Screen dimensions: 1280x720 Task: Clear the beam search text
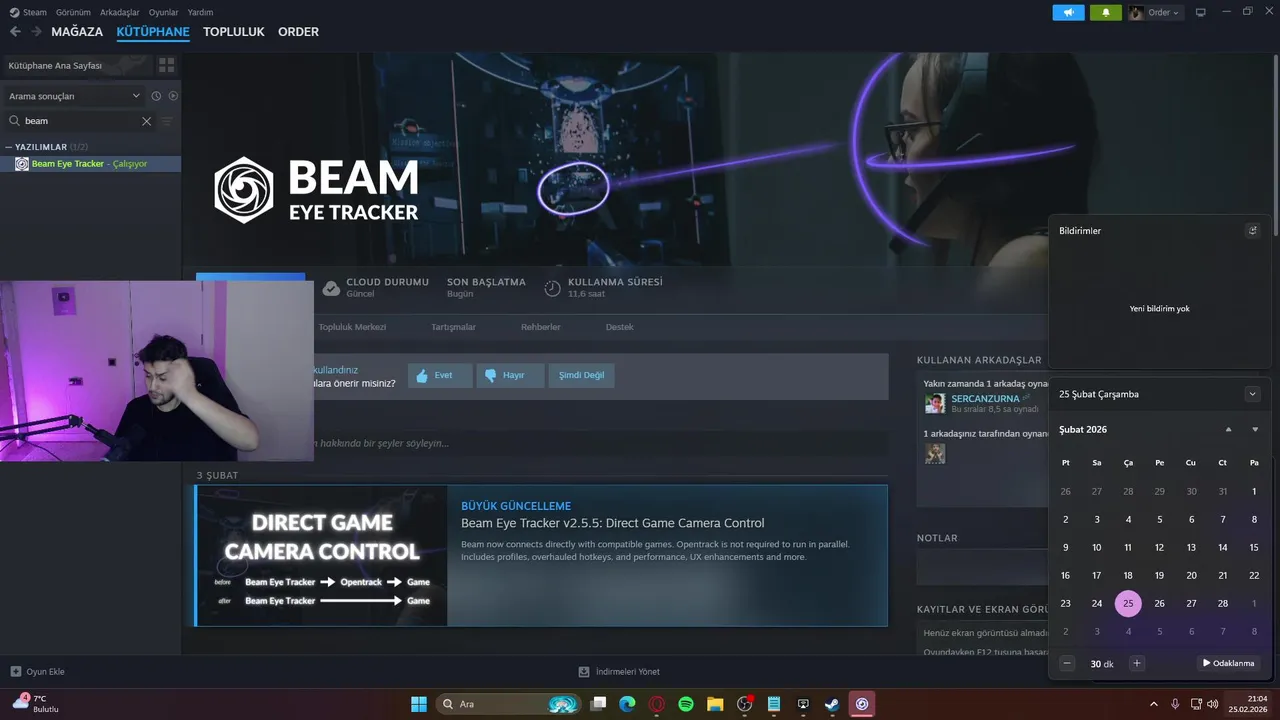tap(146, 121)
